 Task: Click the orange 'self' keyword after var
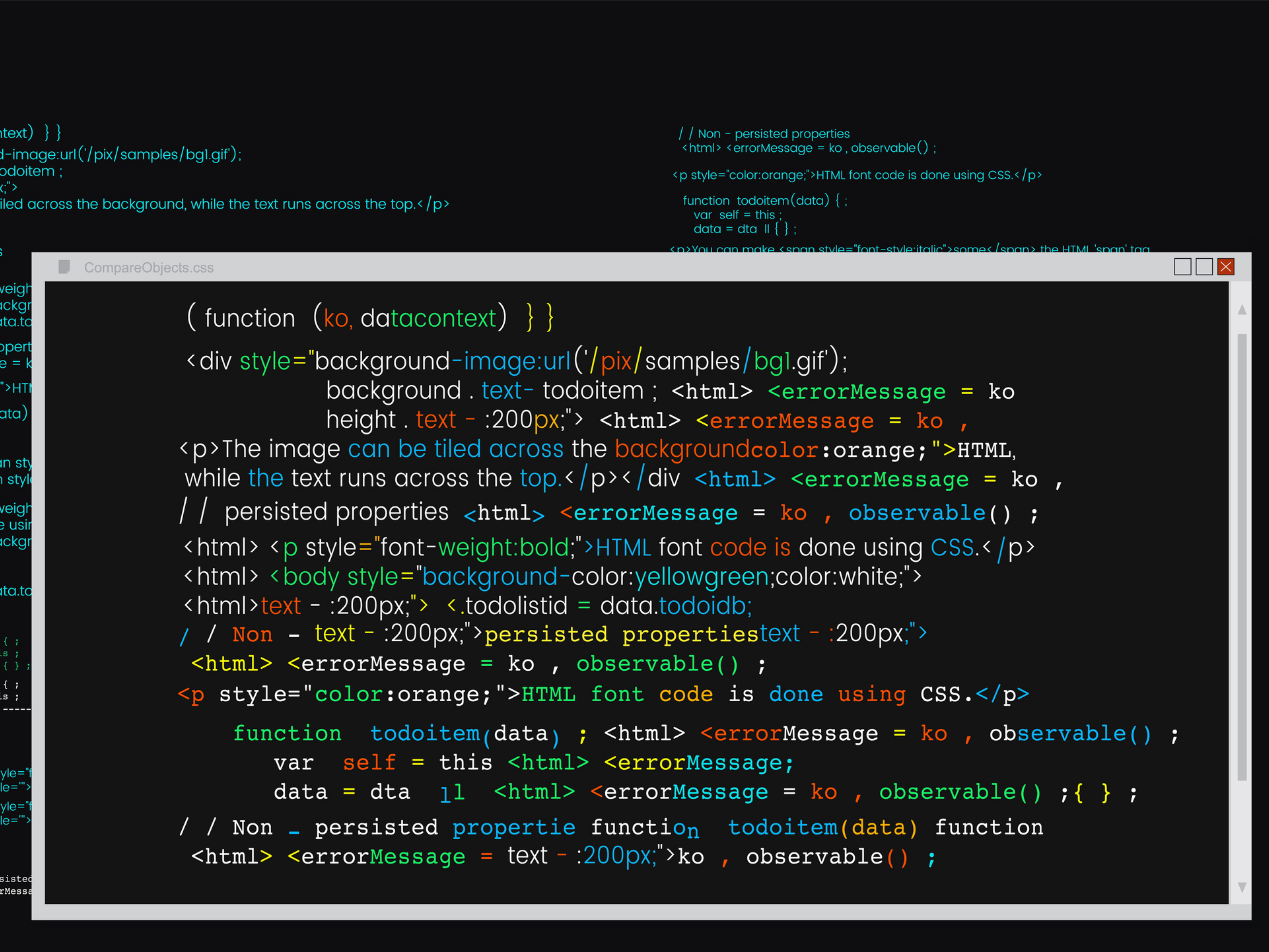coord(369,763)
